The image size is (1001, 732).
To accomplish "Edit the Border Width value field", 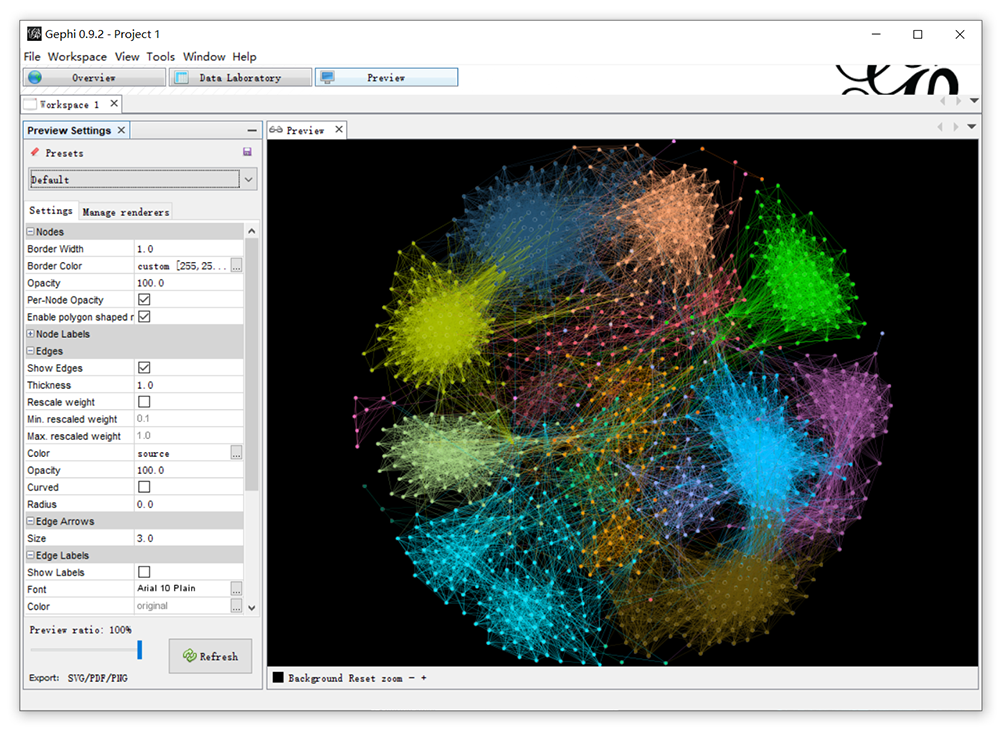I will 188,249.
